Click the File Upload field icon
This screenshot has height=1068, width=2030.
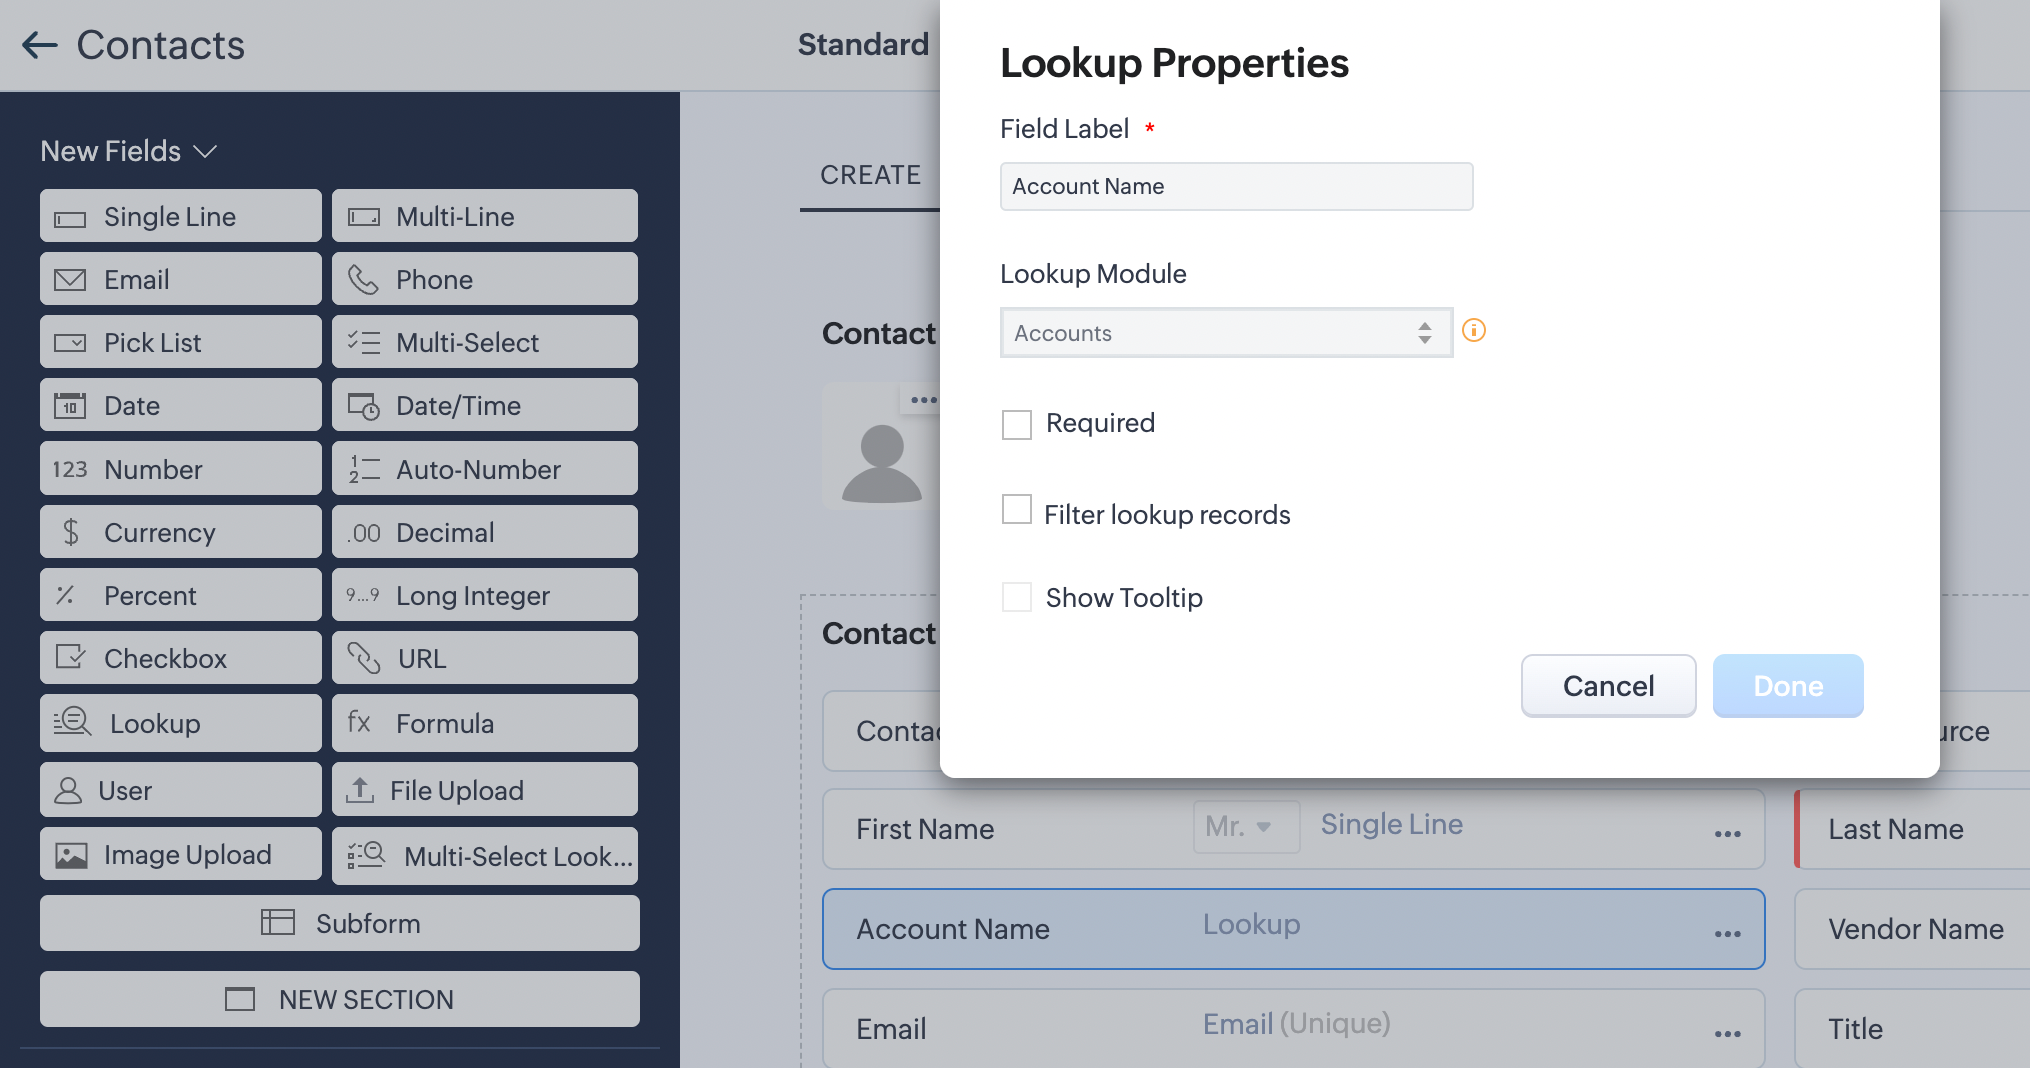click(x=359, y=790)
